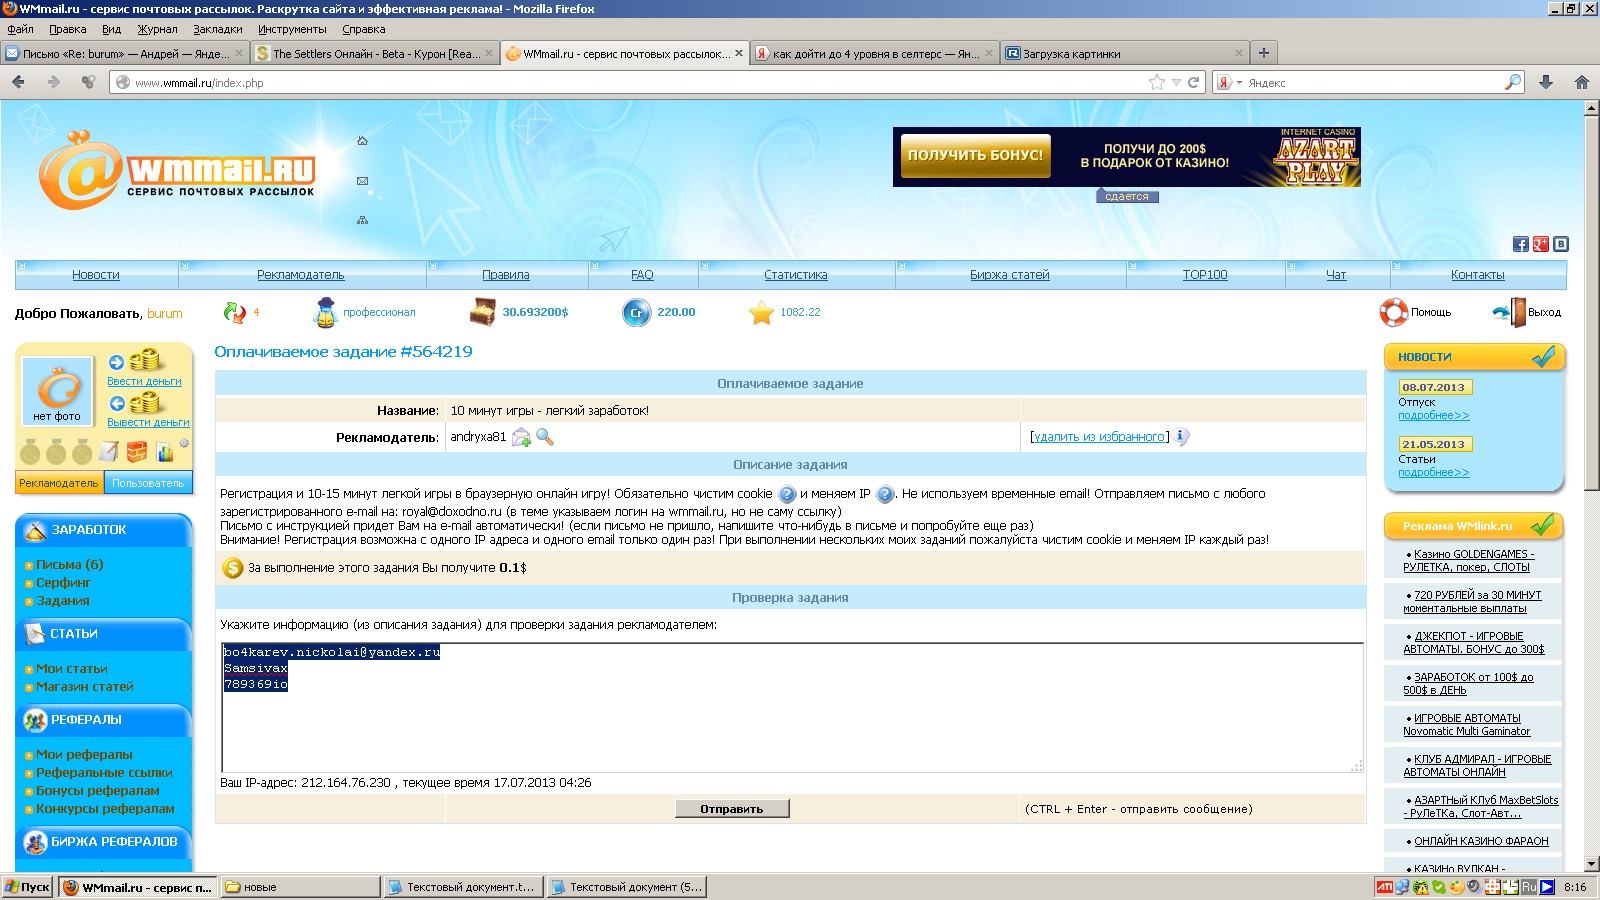Screen dimensions: 1600x900
Task: Open the Google Plus social icon
Action: point(1541,244)
